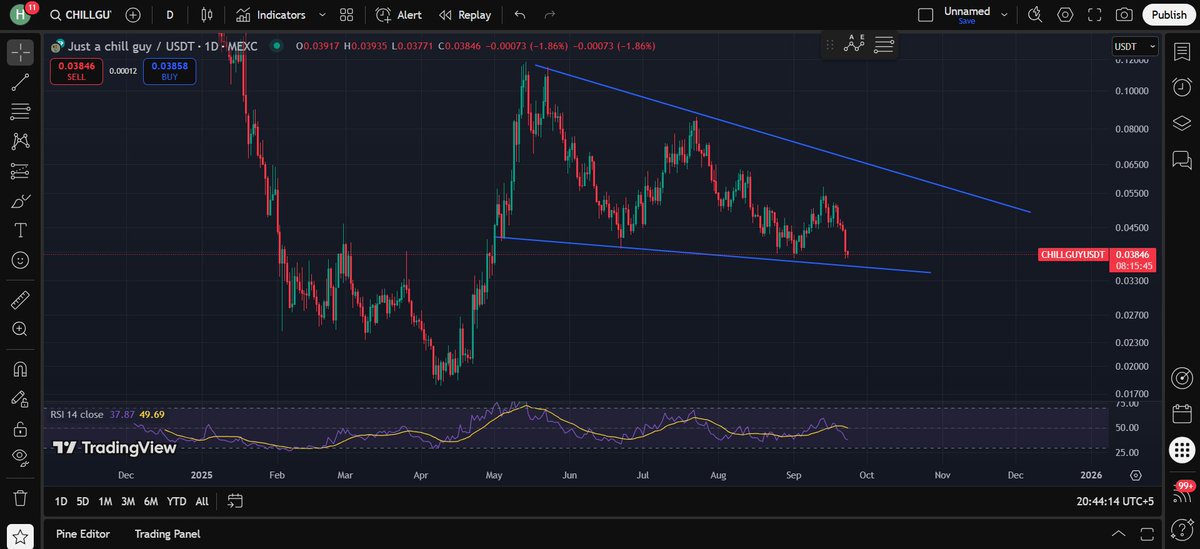Expand the Unnamed layout dropdown arrow
Viewport: 1200px width, 549px height.
pos(1006,15)
